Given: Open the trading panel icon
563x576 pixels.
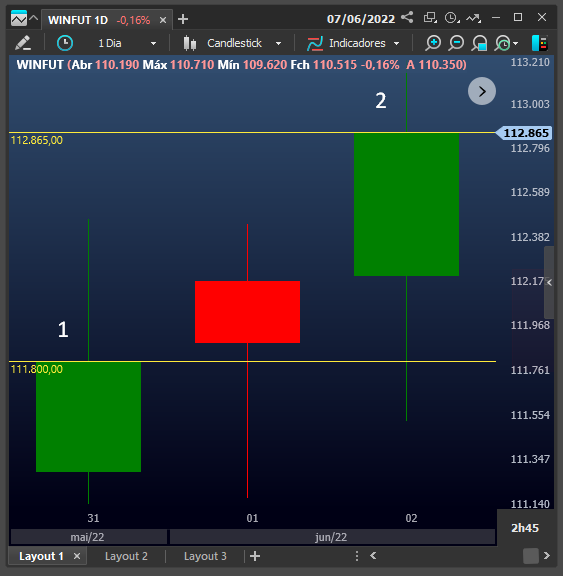Looking at the screenshot, I should (540, 43).
